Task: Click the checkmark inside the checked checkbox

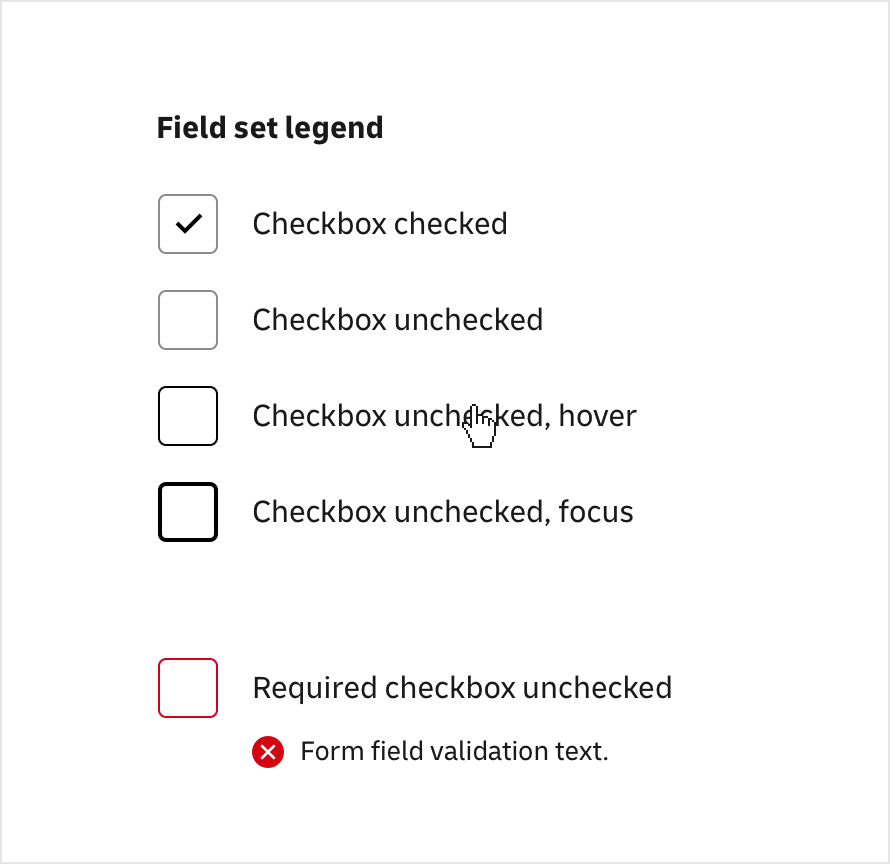Action: point(188,224)
